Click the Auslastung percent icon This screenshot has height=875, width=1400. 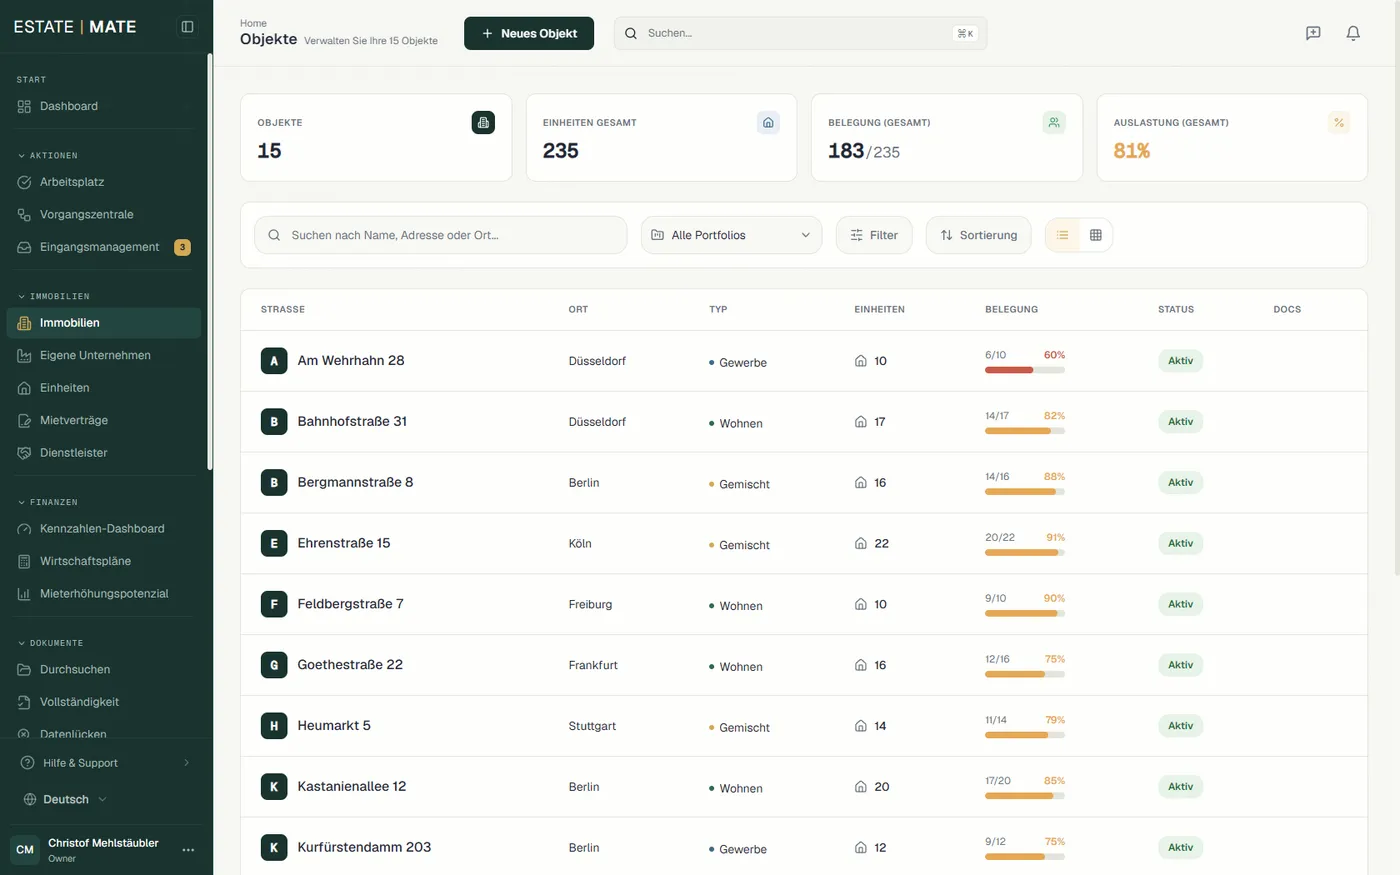(x=1339, y=123)
